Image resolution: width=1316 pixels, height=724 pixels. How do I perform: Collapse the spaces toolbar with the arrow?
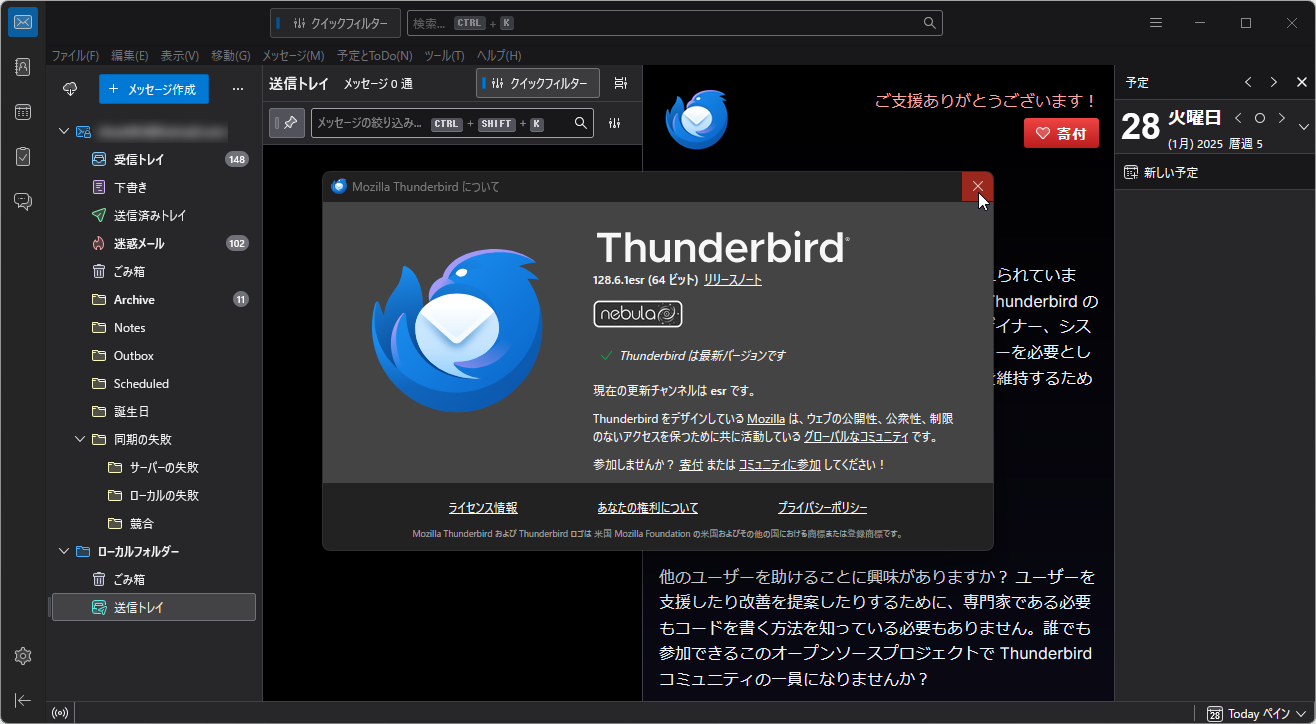click(22, 700)
